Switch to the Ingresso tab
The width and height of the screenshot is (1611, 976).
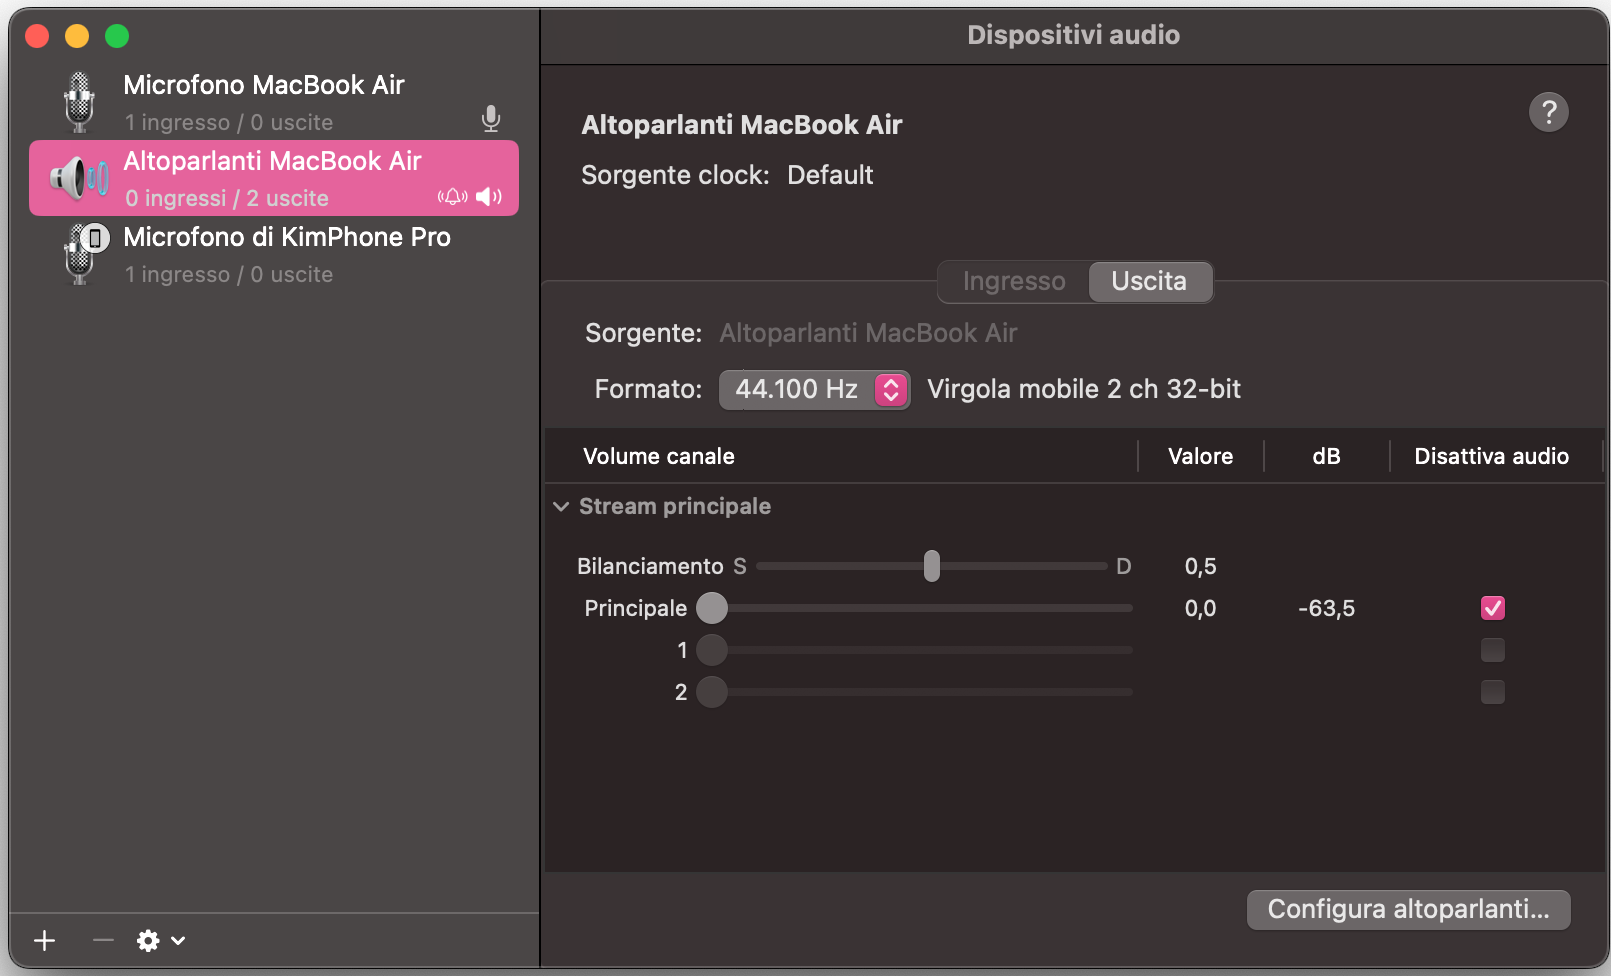(x=1013, y=281)
